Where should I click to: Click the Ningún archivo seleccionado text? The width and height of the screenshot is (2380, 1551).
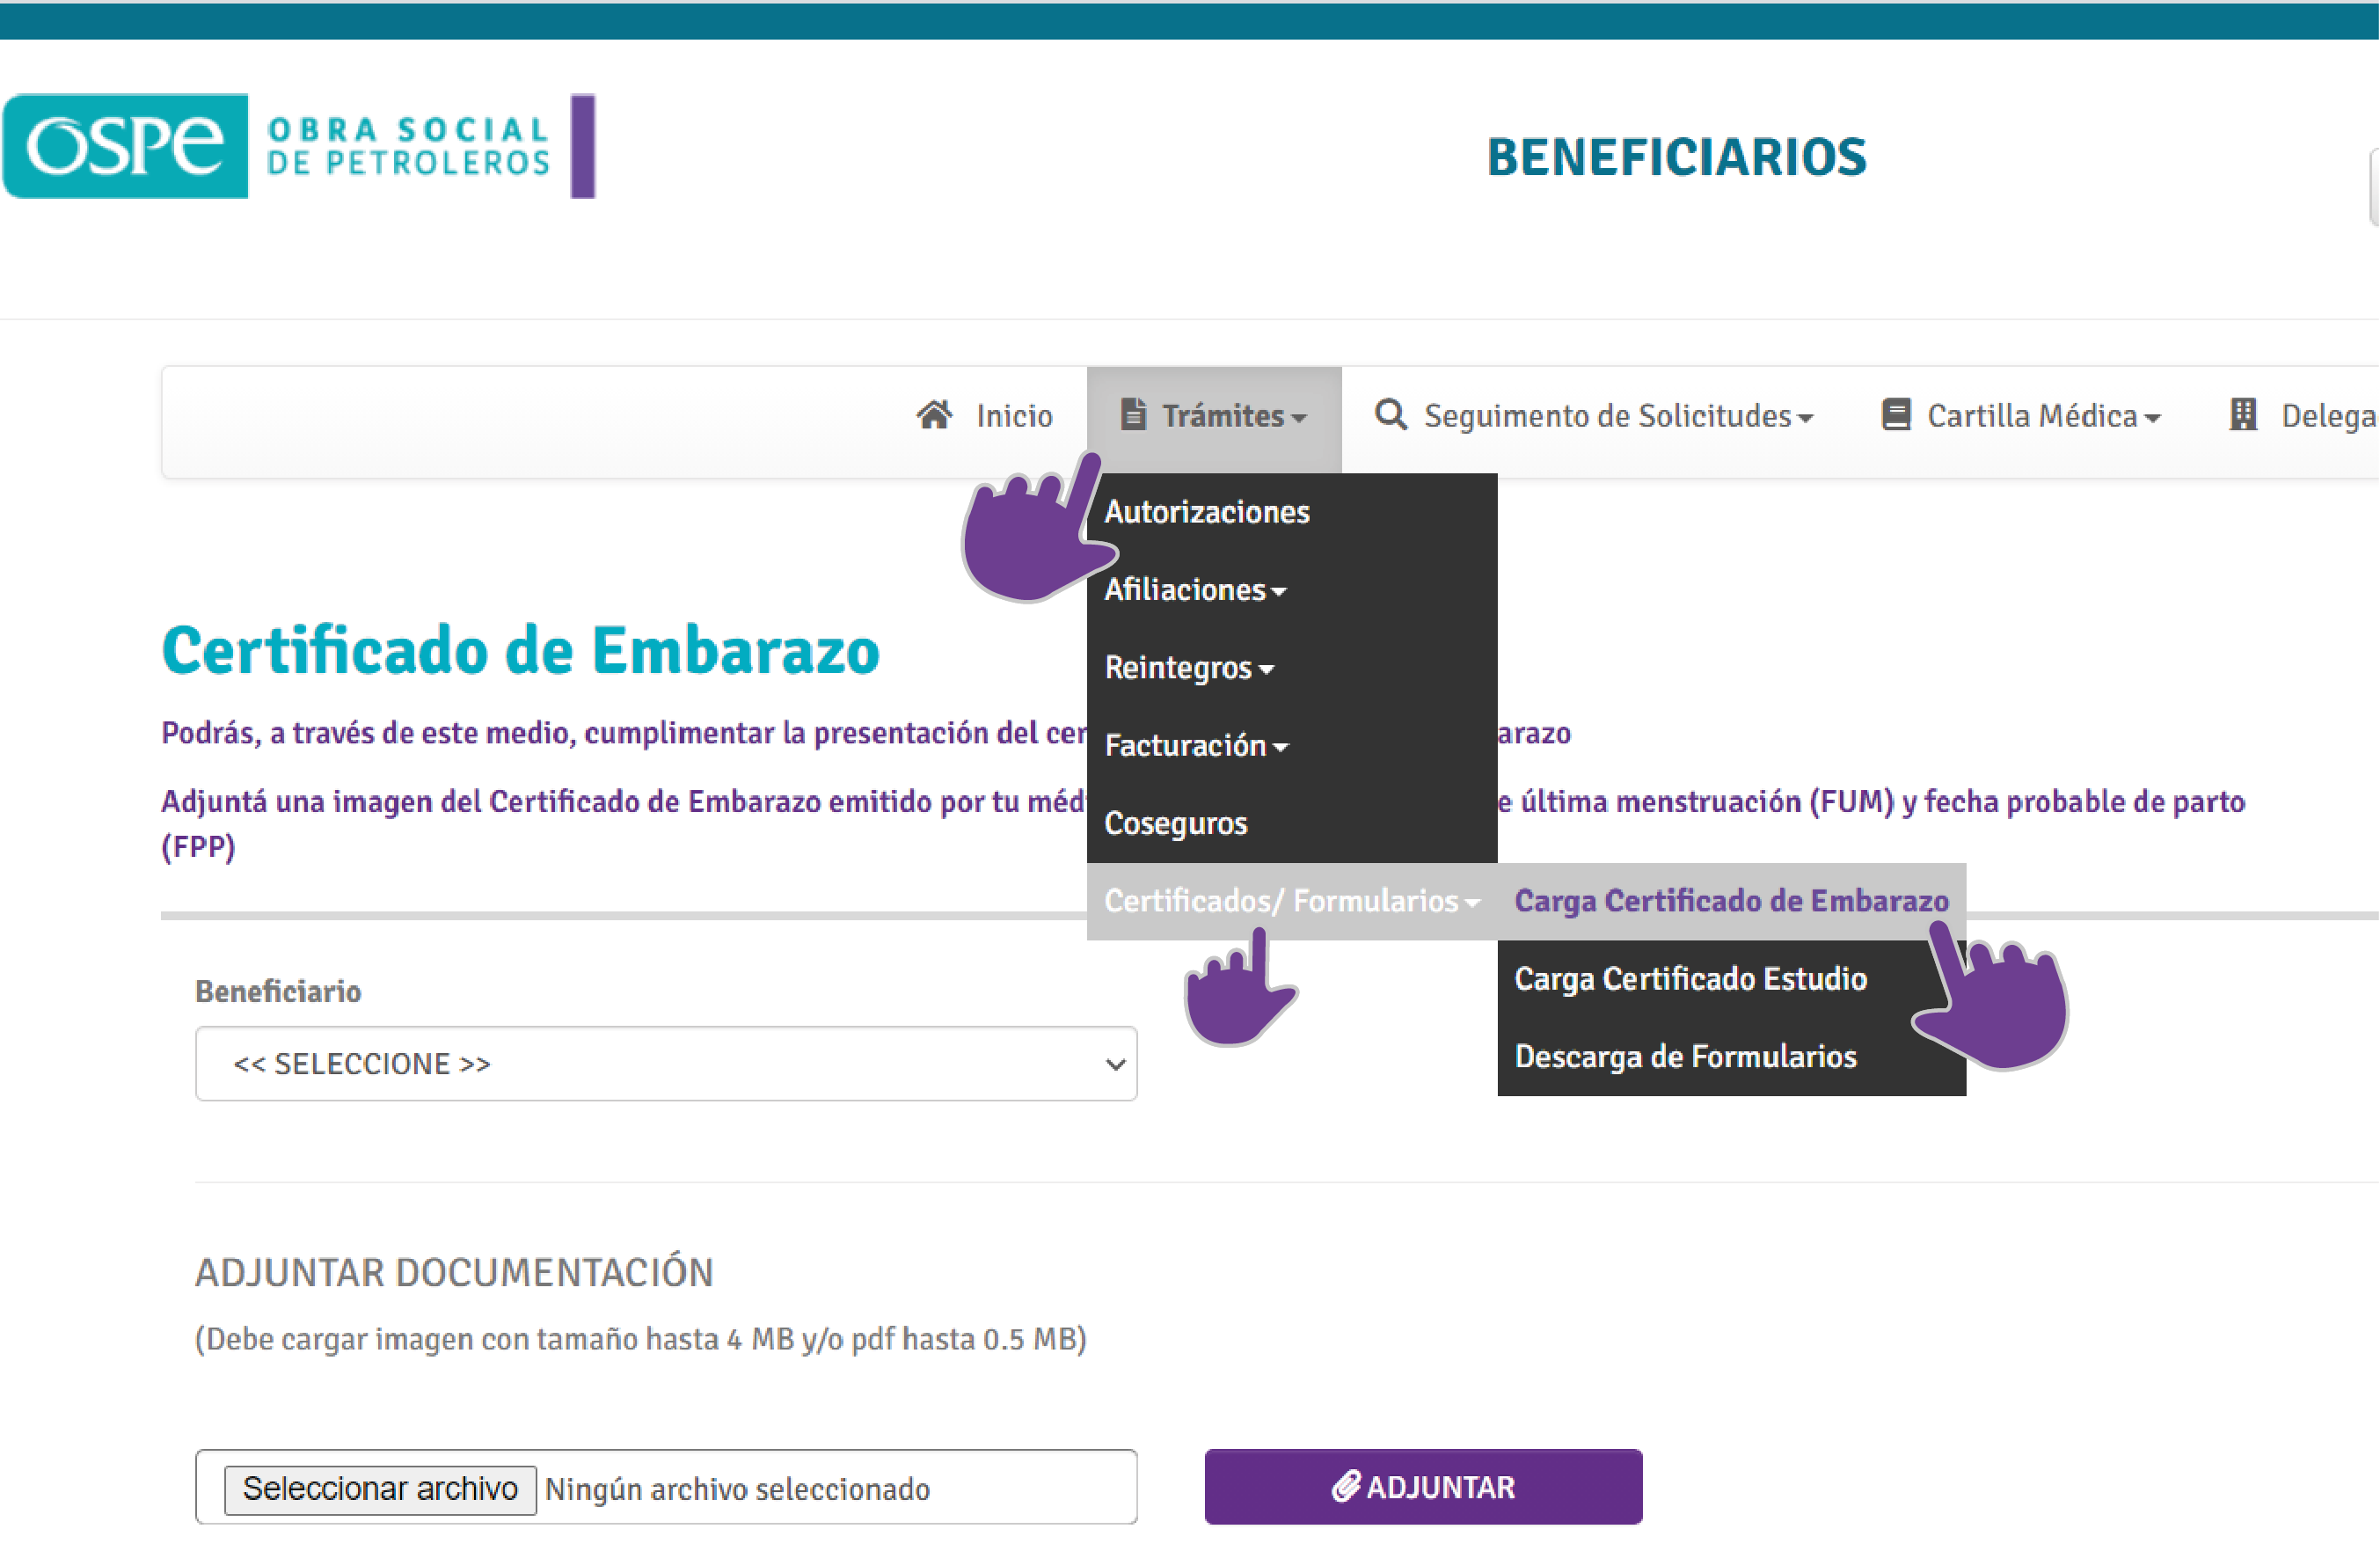click(x=738, y=1490)
